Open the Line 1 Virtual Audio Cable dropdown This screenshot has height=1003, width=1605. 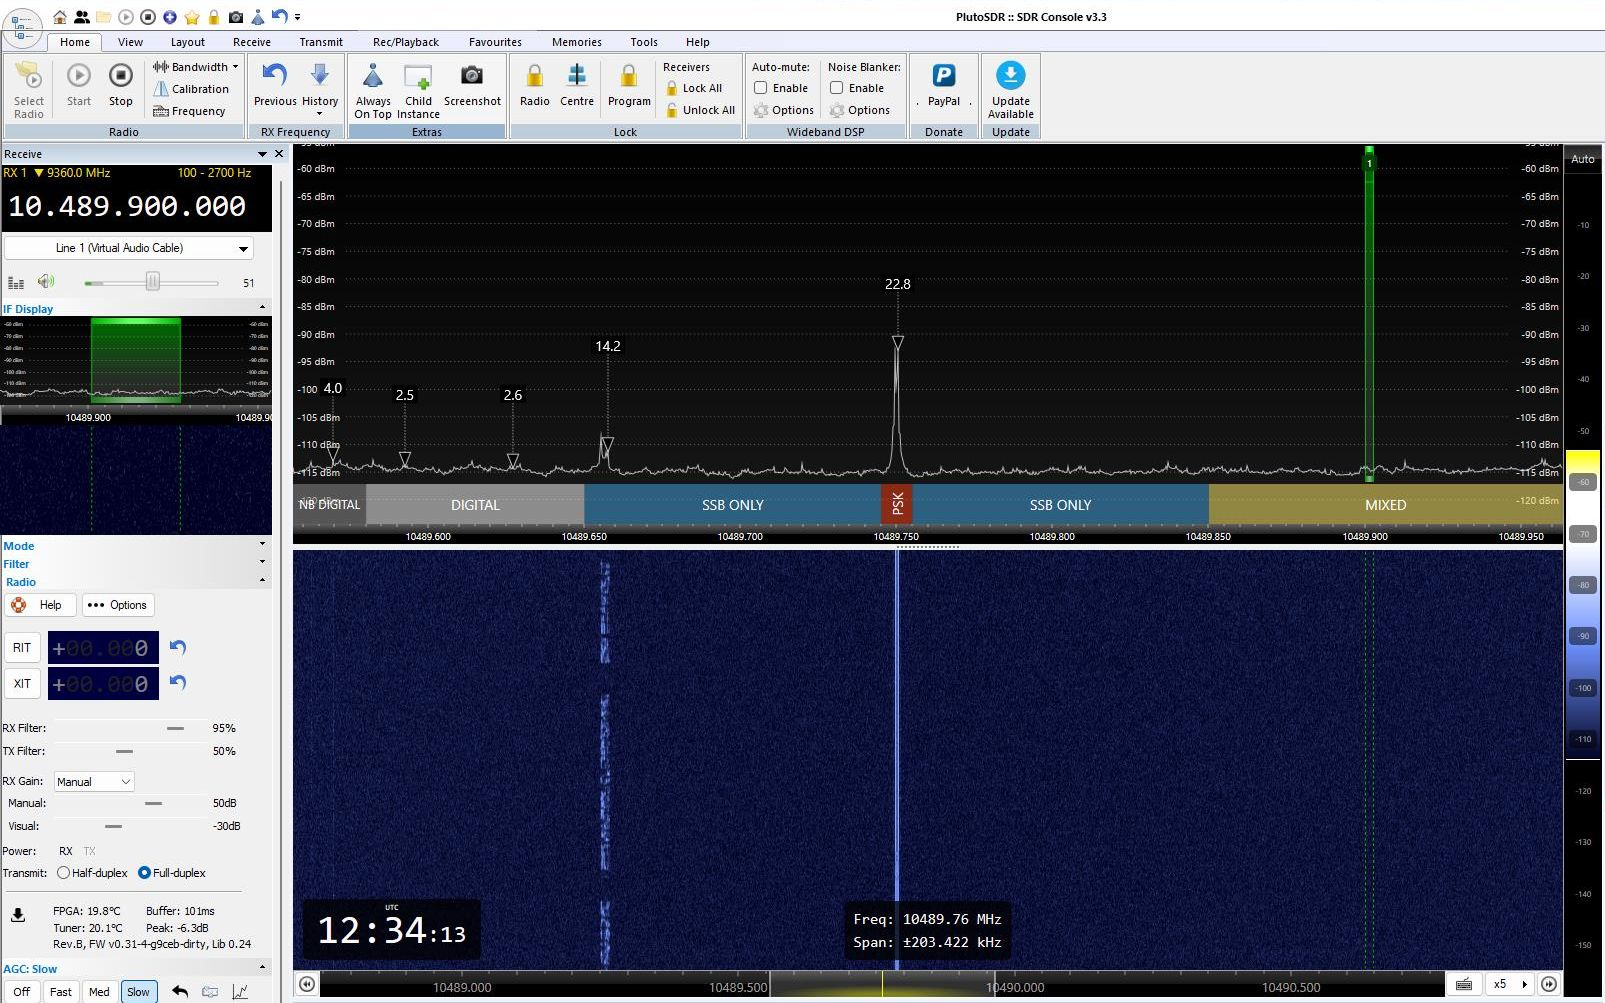point(129,248)
